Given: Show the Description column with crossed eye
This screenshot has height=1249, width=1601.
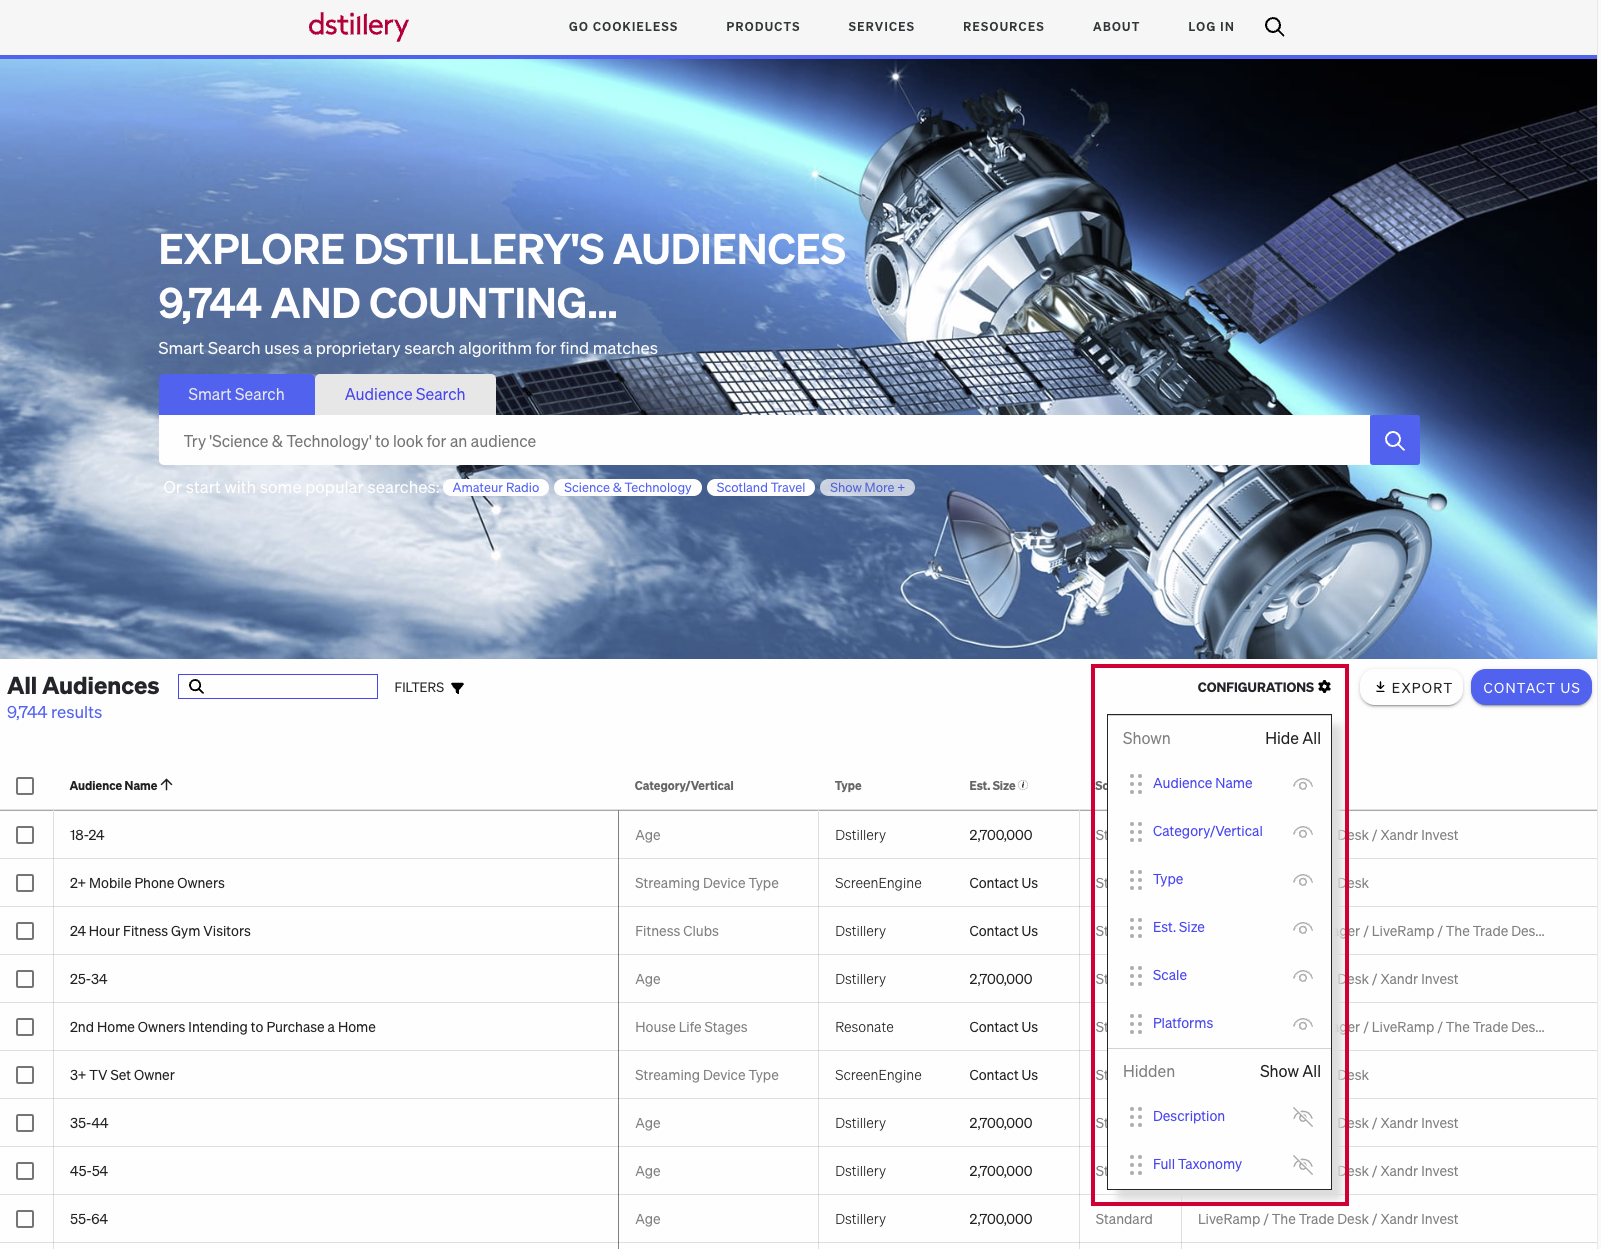Looking at the screenshot, I should 1302,1116.
